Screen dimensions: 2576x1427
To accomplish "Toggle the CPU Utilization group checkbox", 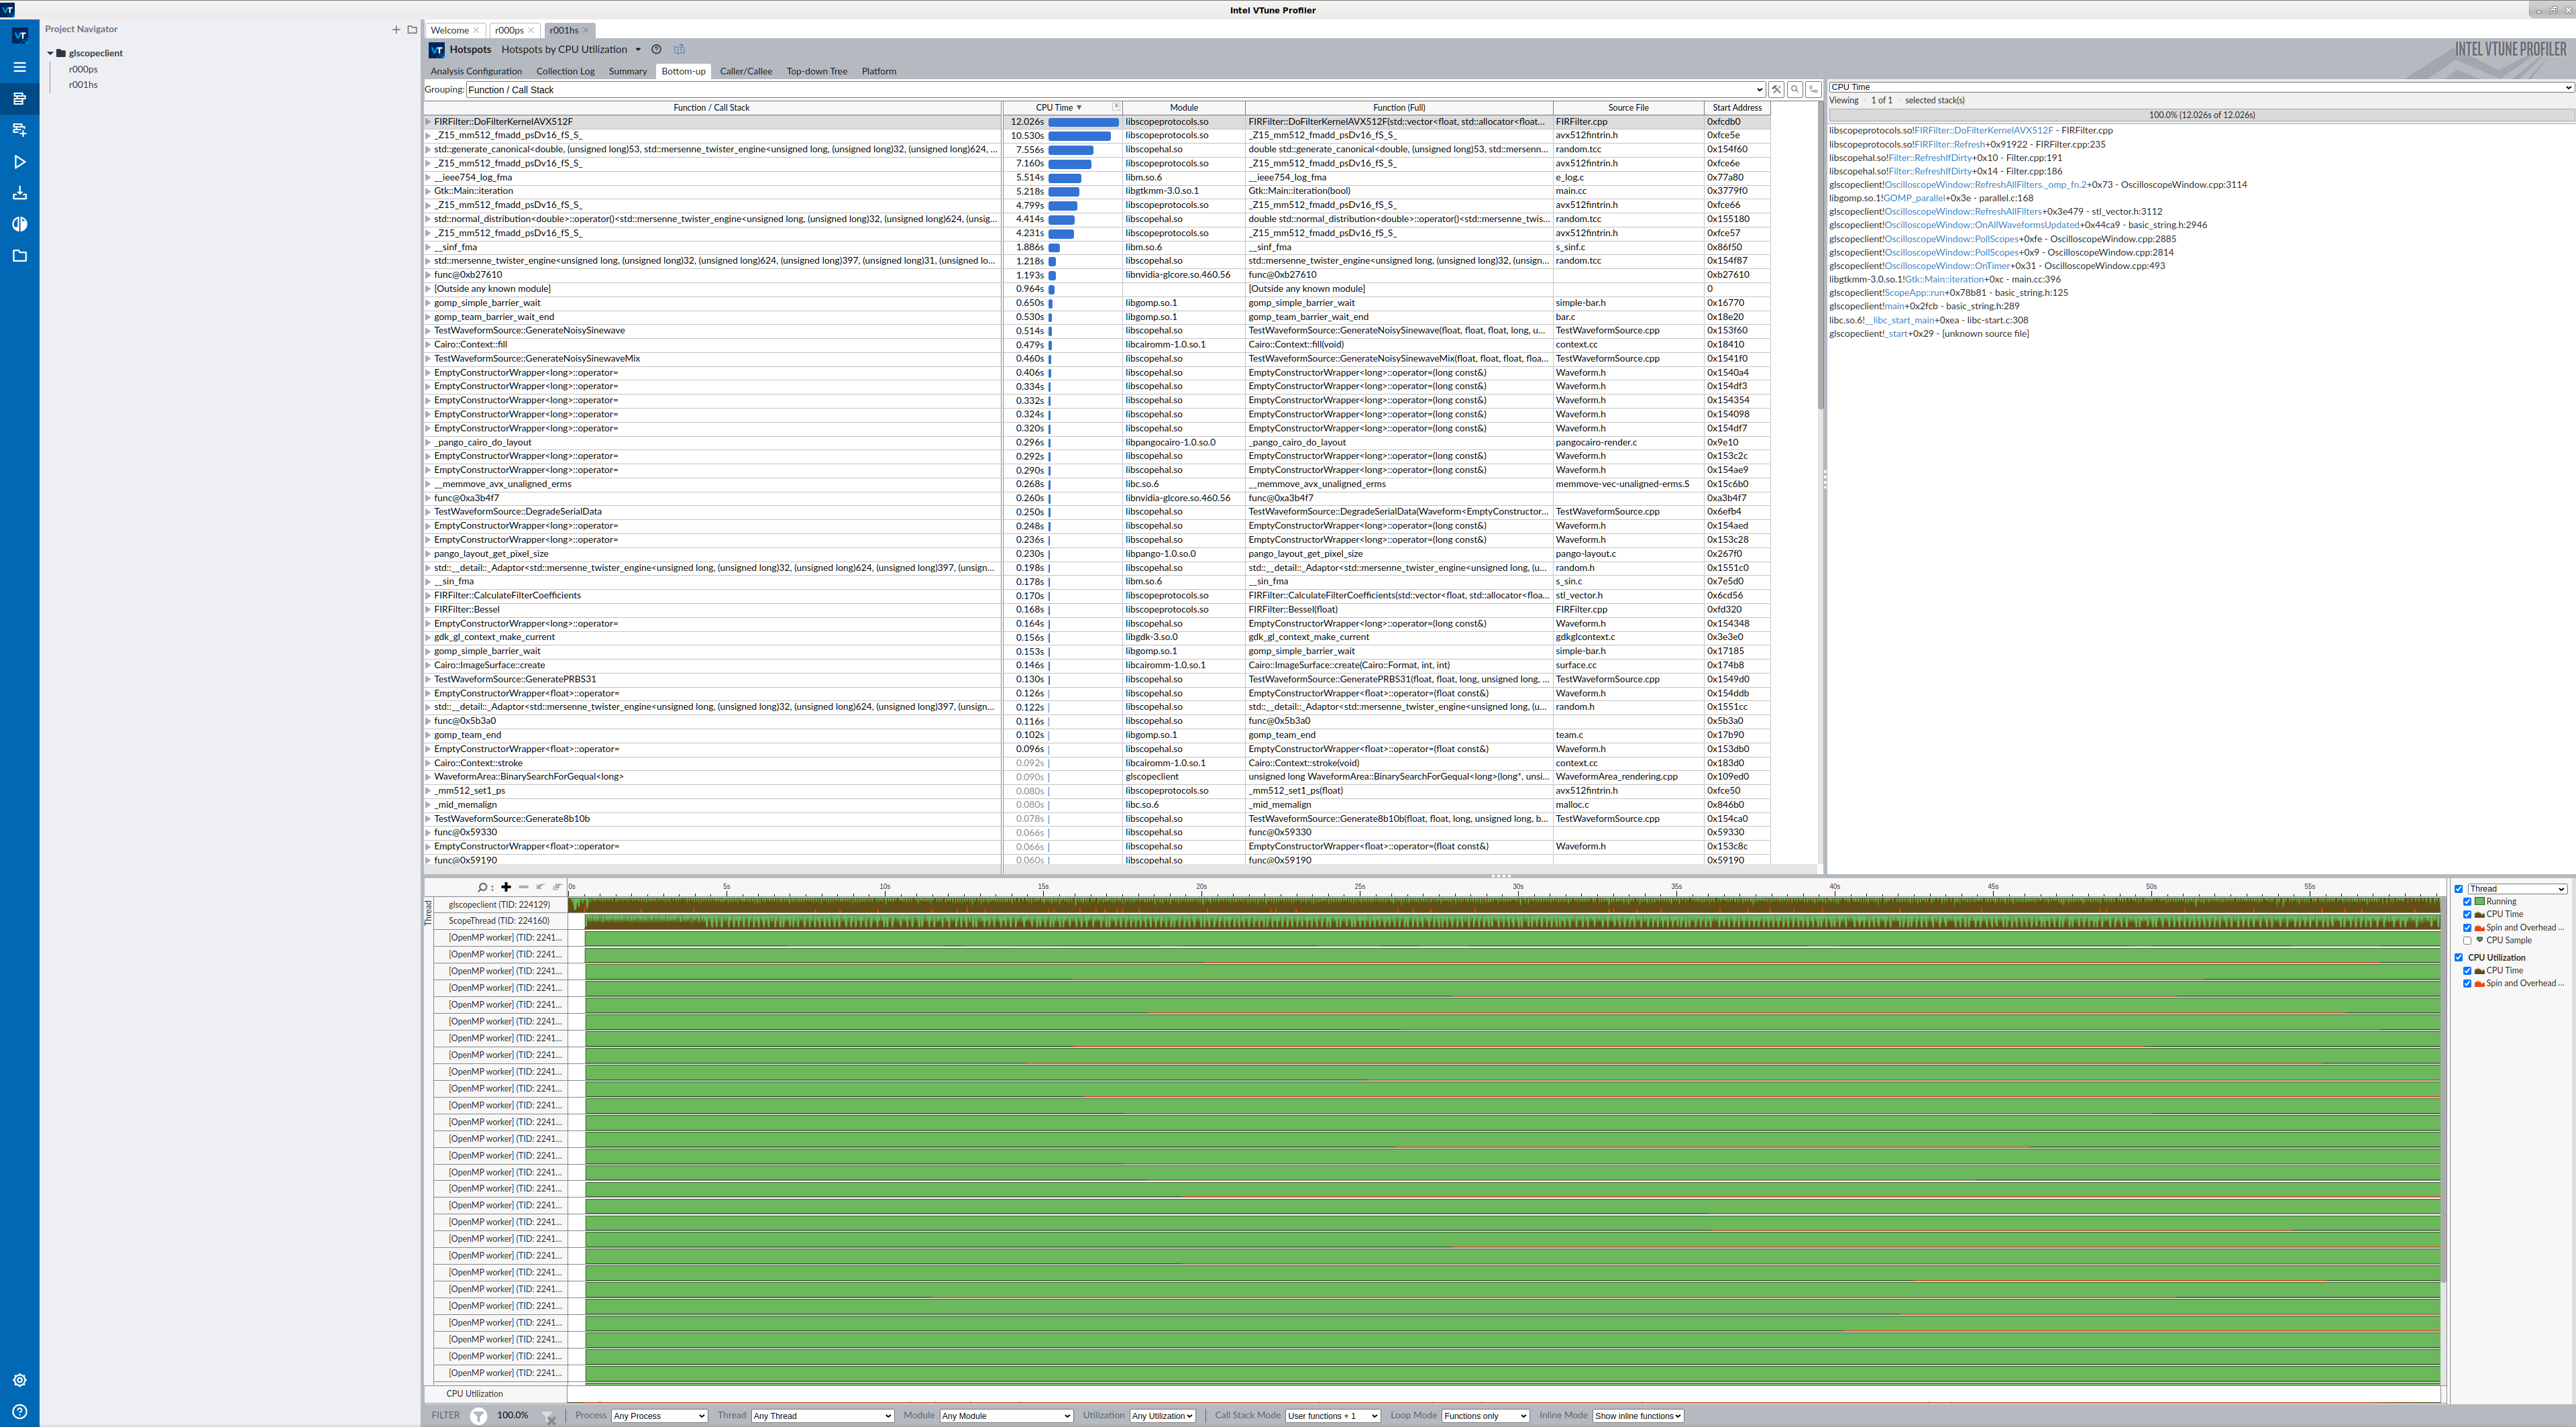I will pos(2459,958).
